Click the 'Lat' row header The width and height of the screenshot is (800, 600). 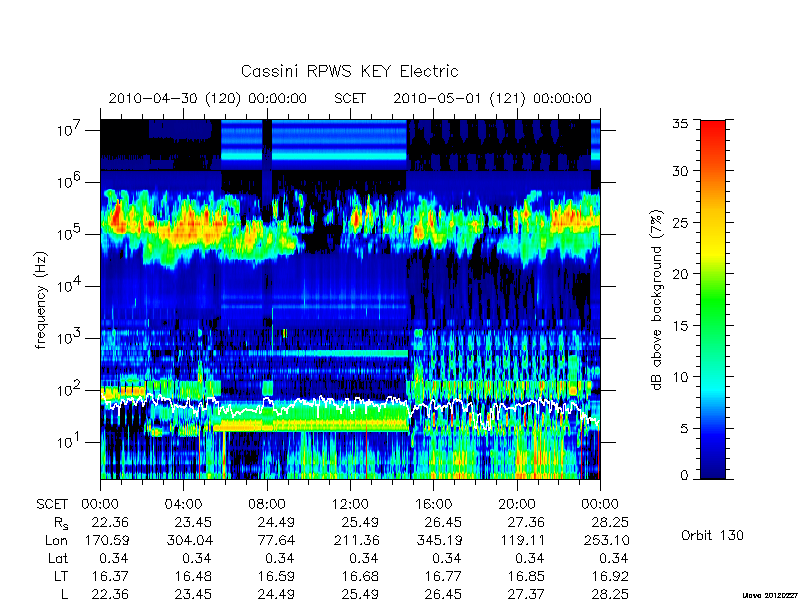(58, 558)
